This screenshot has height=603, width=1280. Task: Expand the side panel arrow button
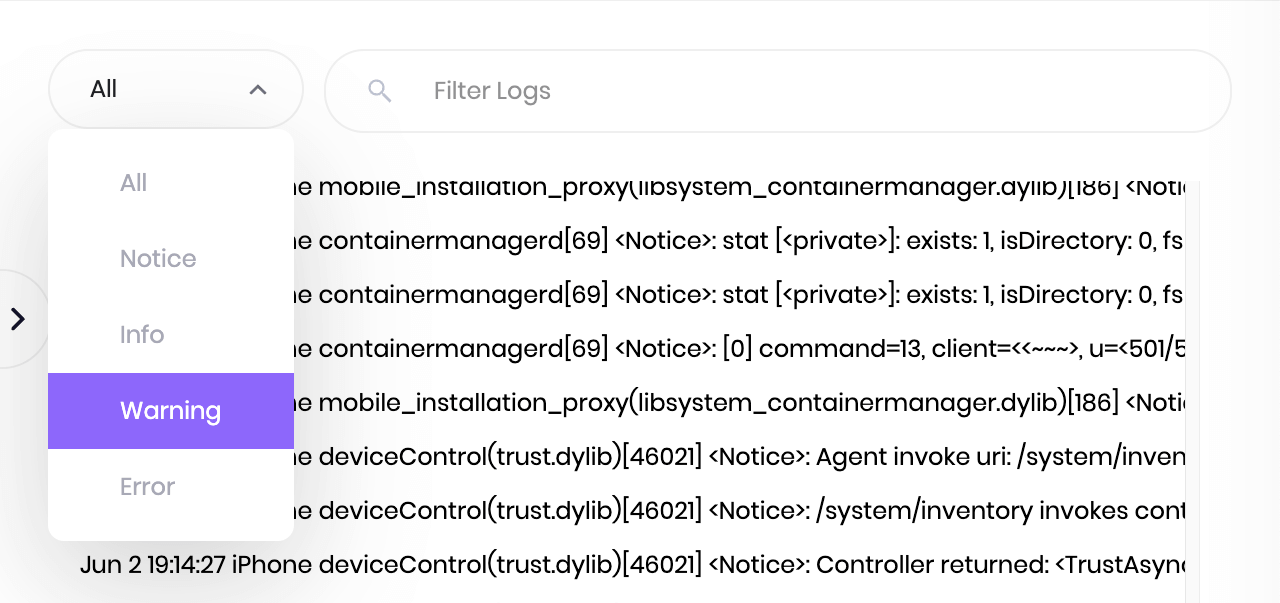pyautogui.click(x=18, y=319)
